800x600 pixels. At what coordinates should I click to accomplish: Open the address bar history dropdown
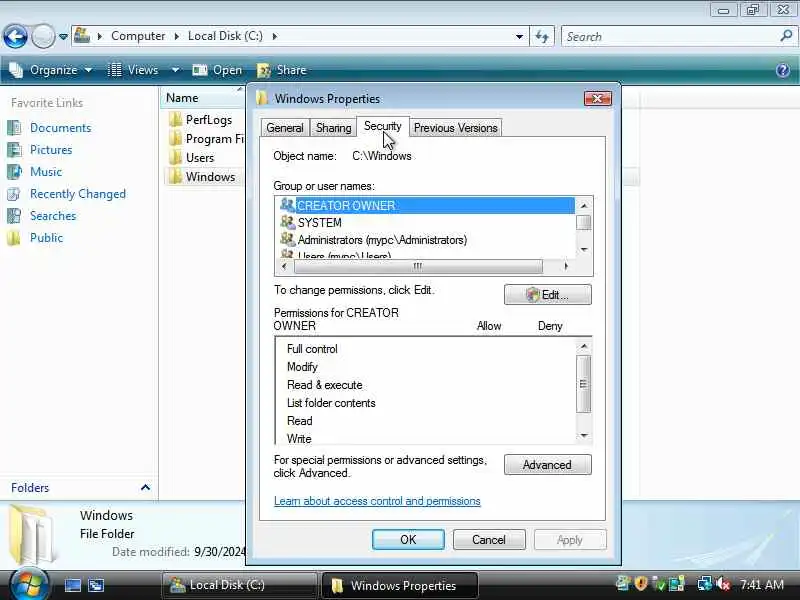coord(519,37)
